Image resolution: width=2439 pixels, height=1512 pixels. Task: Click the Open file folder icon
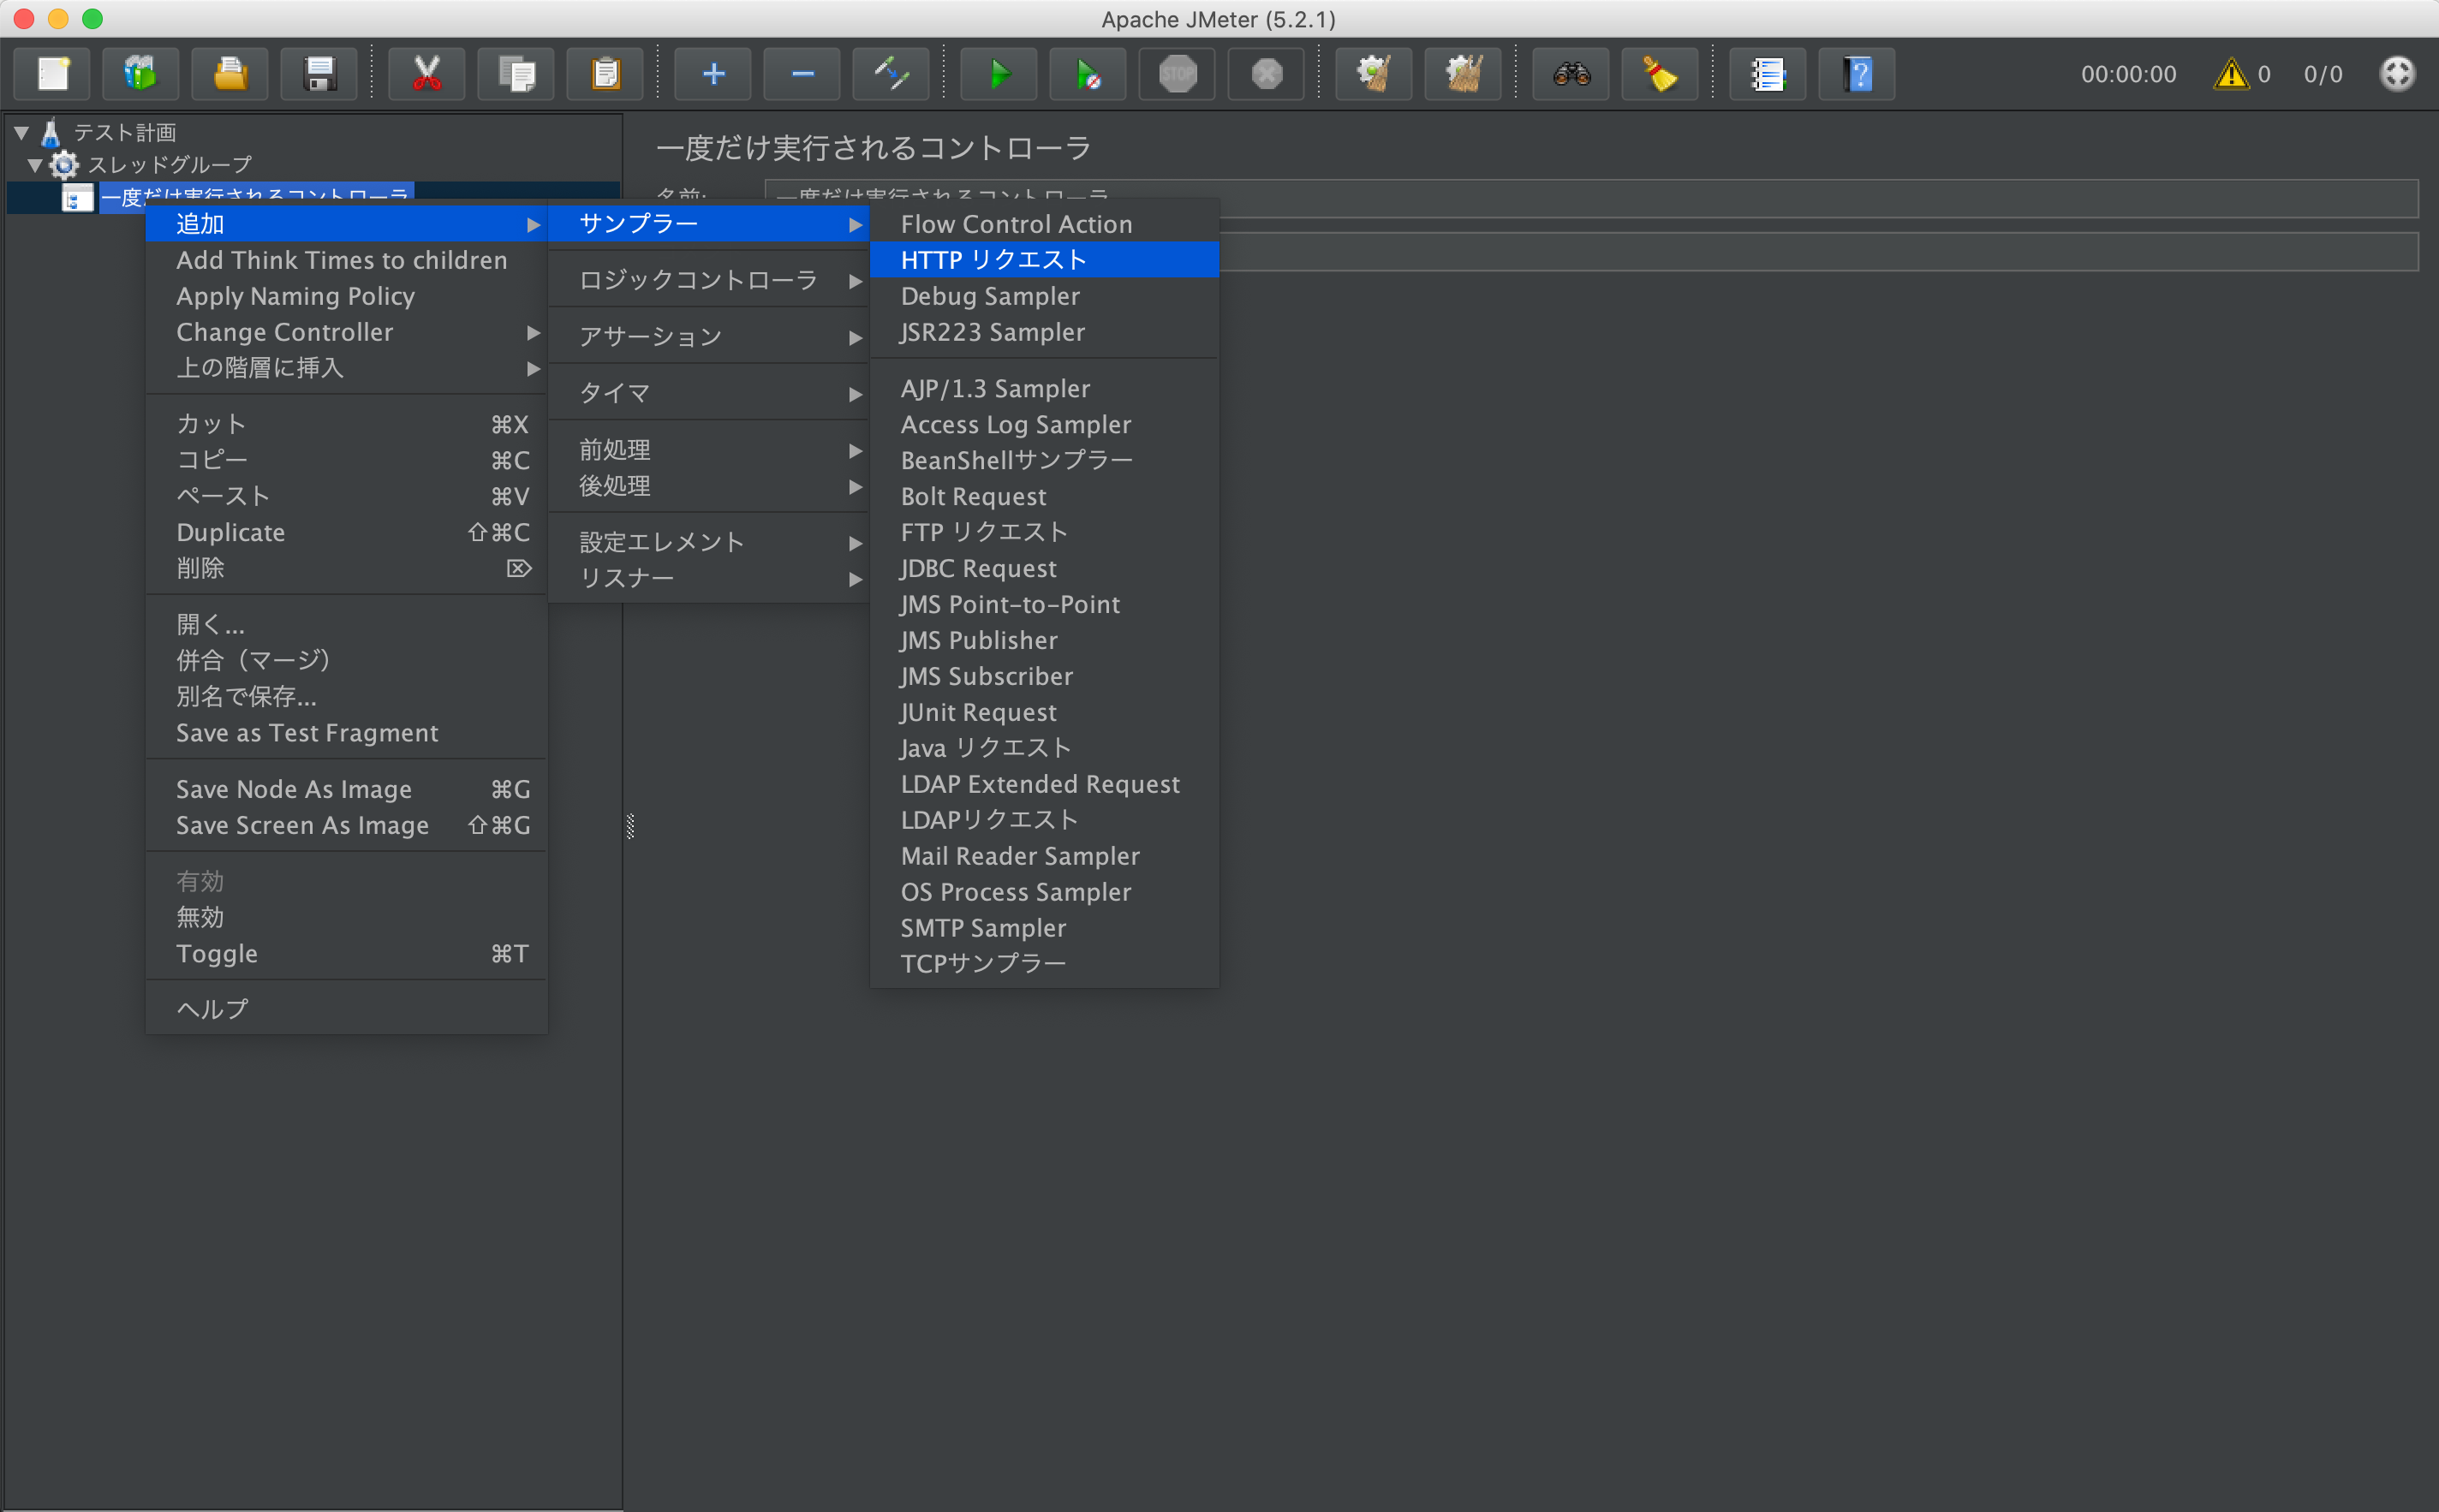pos(230,74)
